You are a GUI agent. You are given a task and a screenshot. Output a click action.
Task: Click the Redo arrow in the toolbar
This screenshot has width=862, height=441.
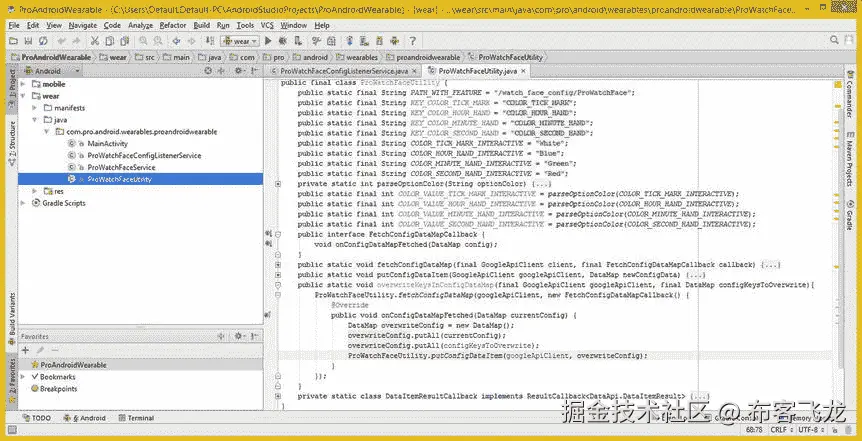[76, 41]
